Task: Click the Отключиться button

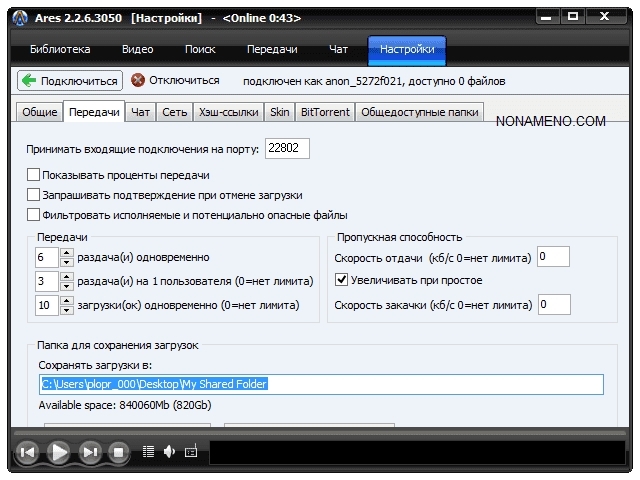Action: pyautogui.click(x=176, y=81)
